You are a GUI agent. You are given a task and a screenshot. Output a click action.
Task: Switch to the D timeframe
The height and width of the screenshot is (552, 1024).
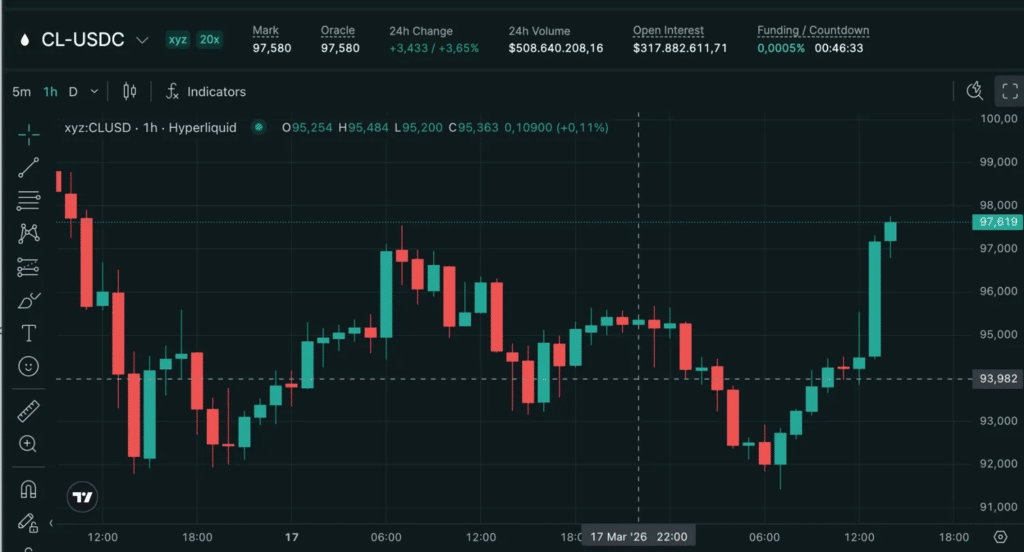[x=73, y=92]
